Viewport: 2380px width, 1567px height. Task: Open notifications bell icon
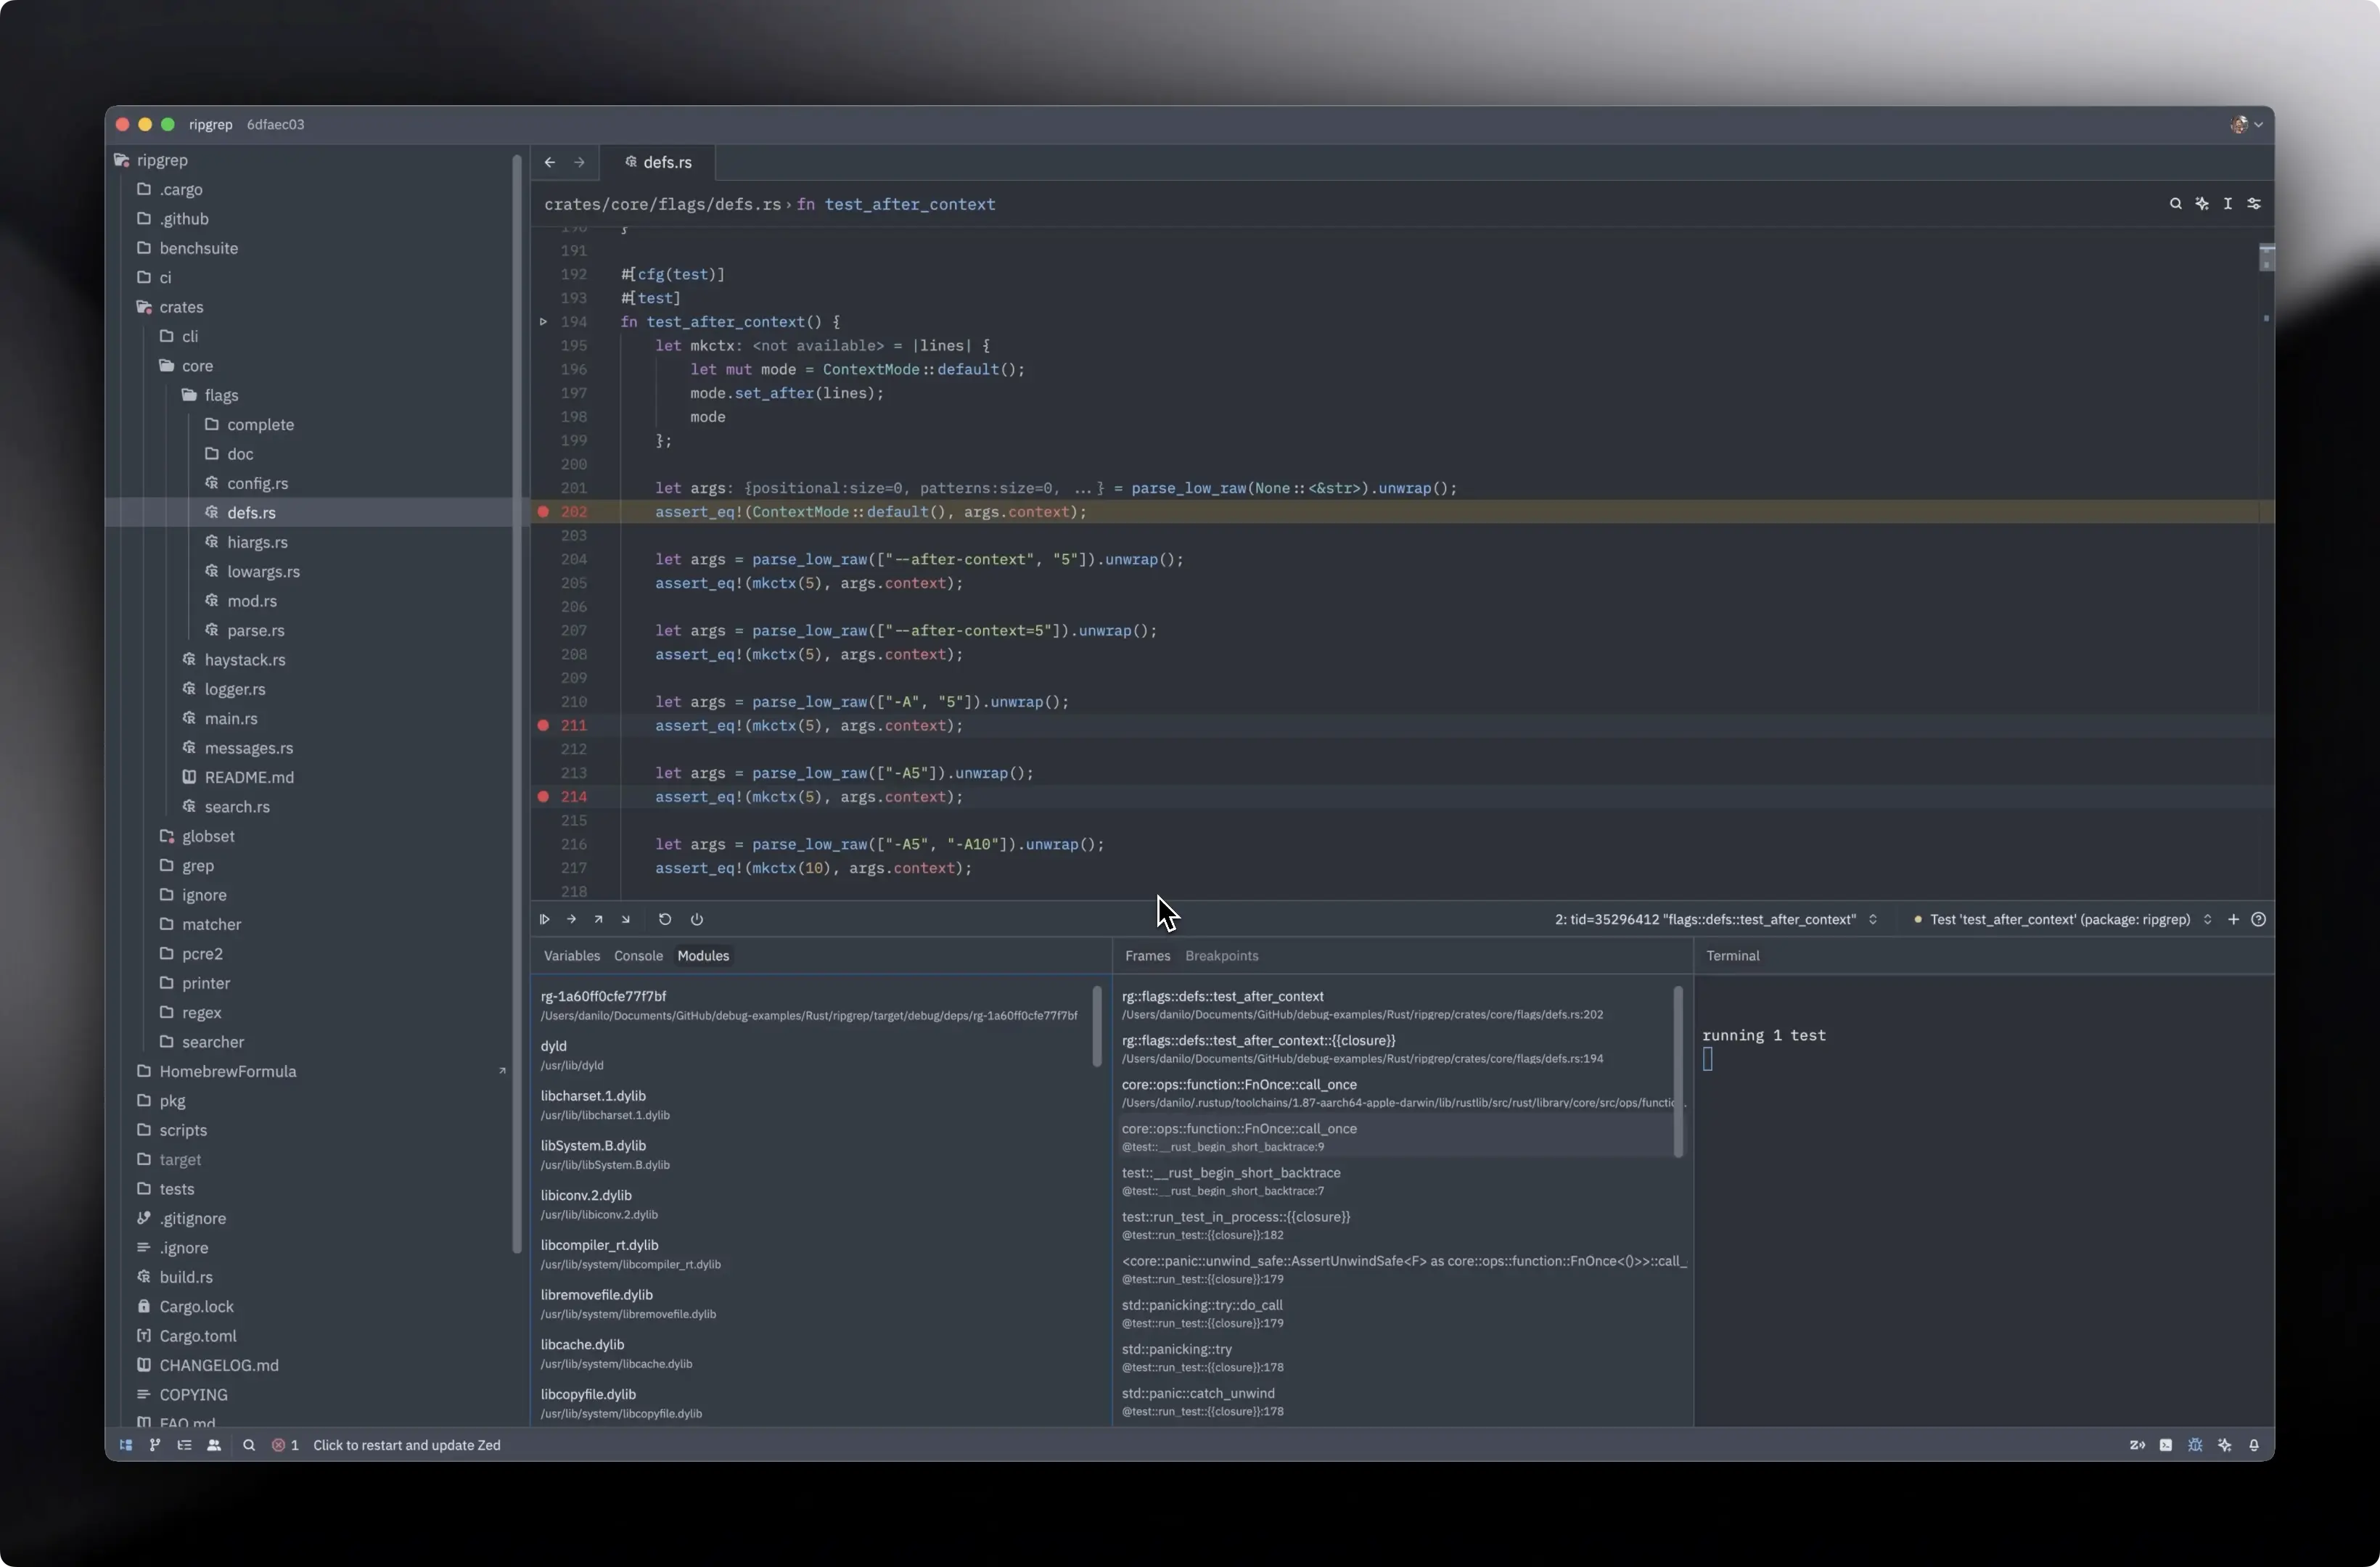pos(2254,1445)
